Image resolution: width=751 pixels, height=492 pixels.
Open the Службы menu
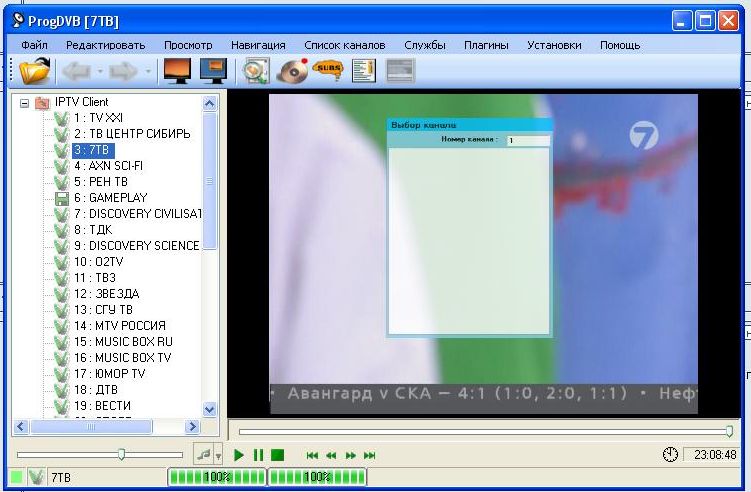(x=425, y=45)
